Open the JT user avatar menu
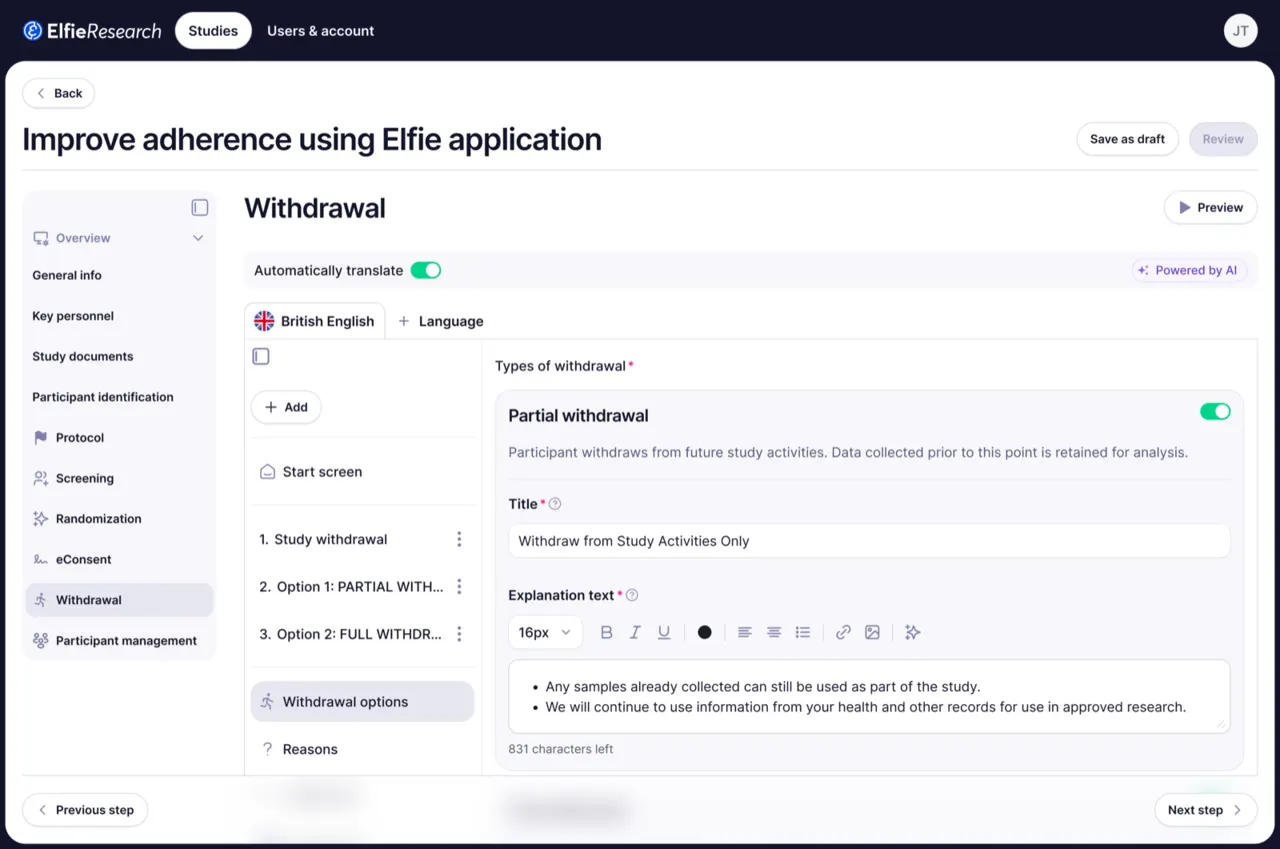The width and height of the screenshot is (1280, 849). tap(1240, 31)
